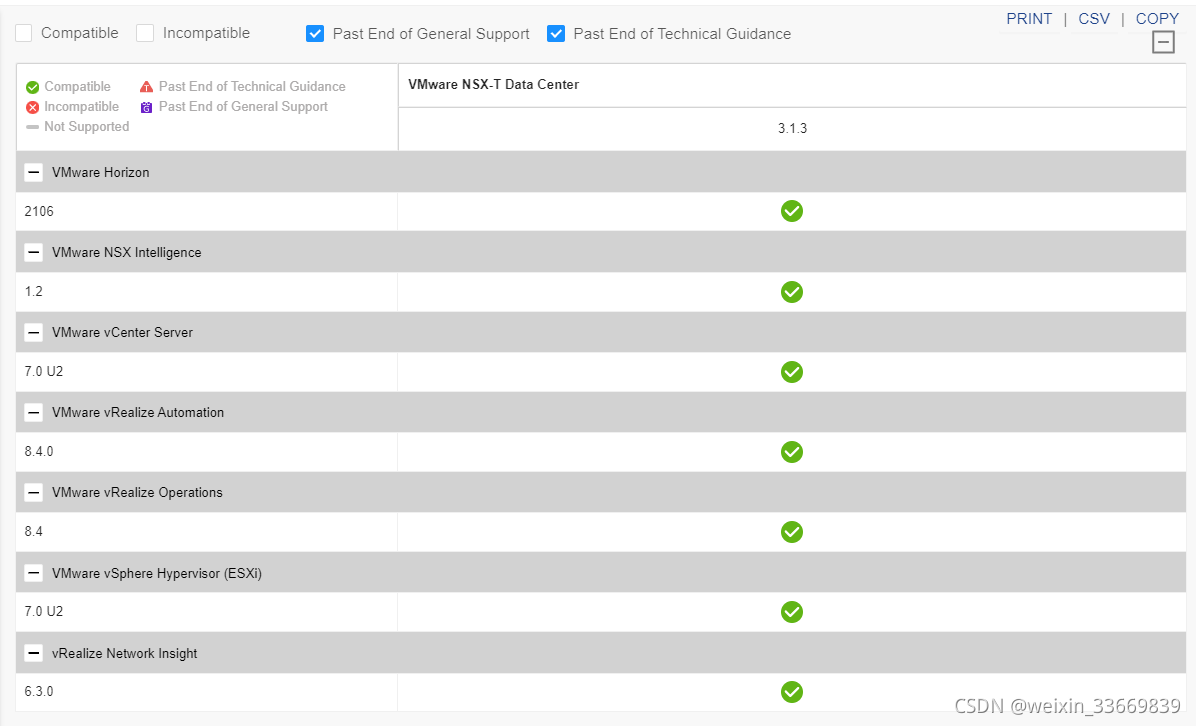Collapse the VMware vCenter Server group
The width and height of the screenshot is (1196, 726).
(x=34, y=332)
